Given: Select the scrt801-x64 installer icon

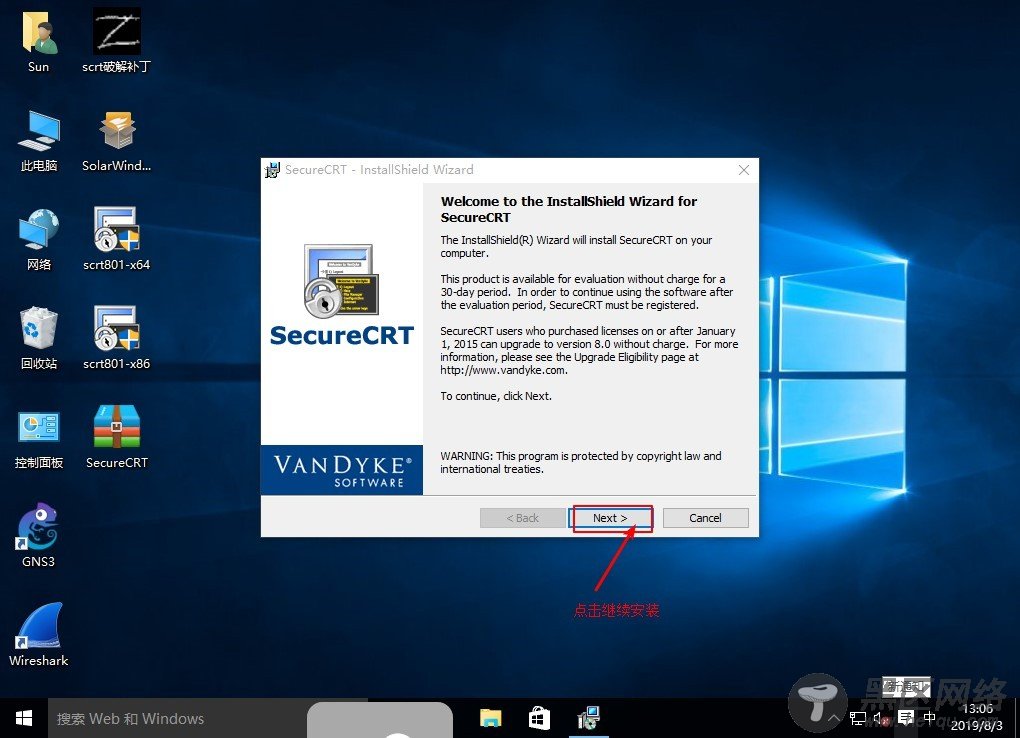Looking at the screenshot, I should point(116,239).
